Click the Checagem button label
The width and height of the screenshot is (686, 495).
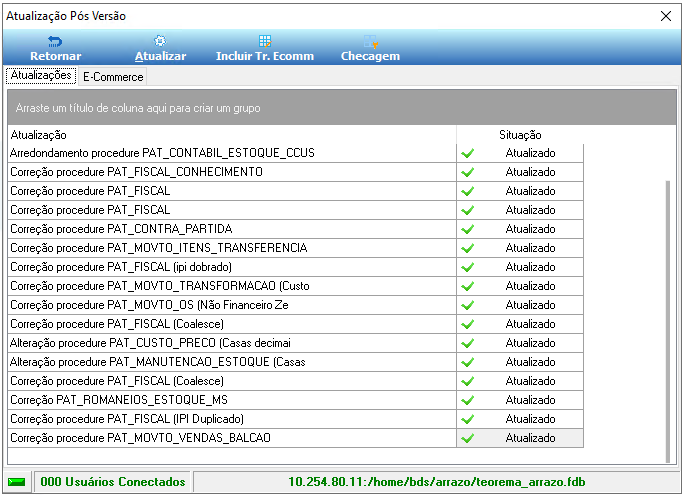[x=370, y=56]
